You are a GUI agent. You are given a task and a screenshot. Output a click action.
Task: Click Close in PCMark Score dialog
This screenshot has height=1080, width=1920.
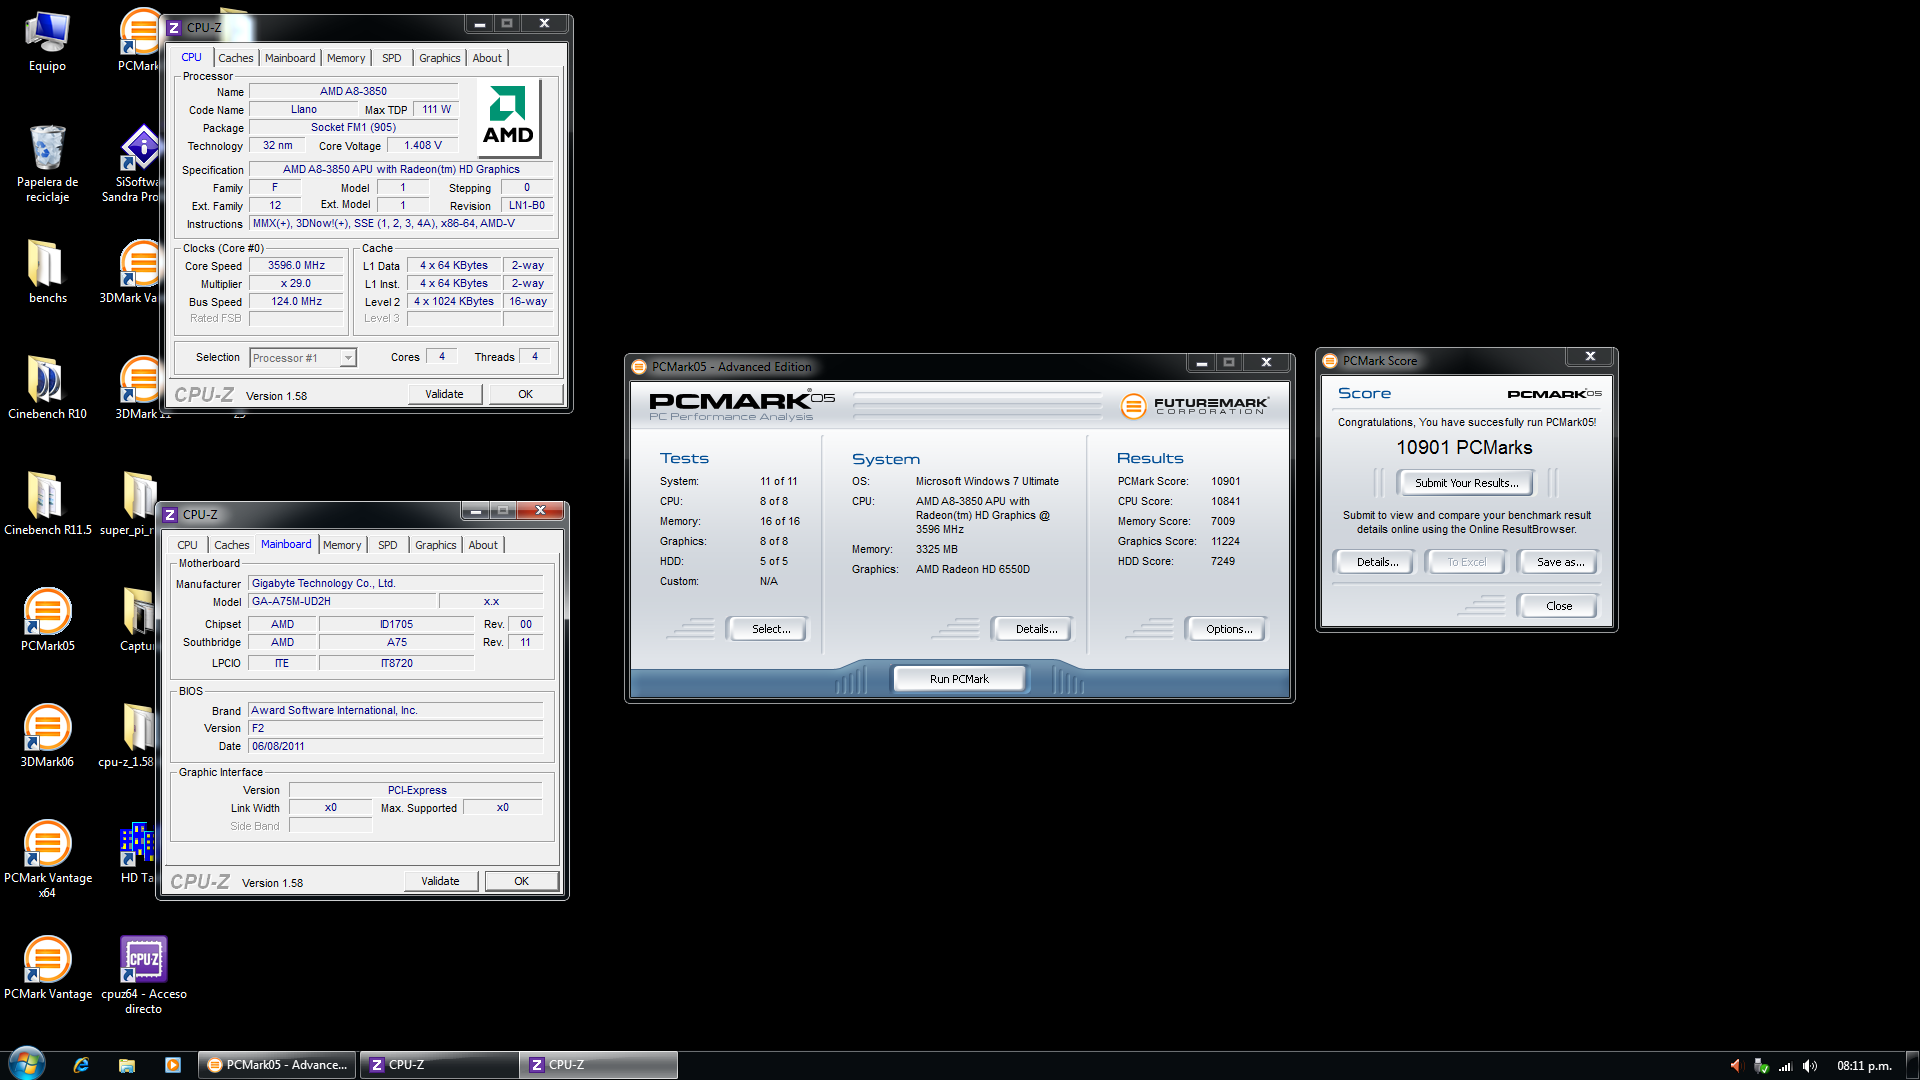(1559, 606)
